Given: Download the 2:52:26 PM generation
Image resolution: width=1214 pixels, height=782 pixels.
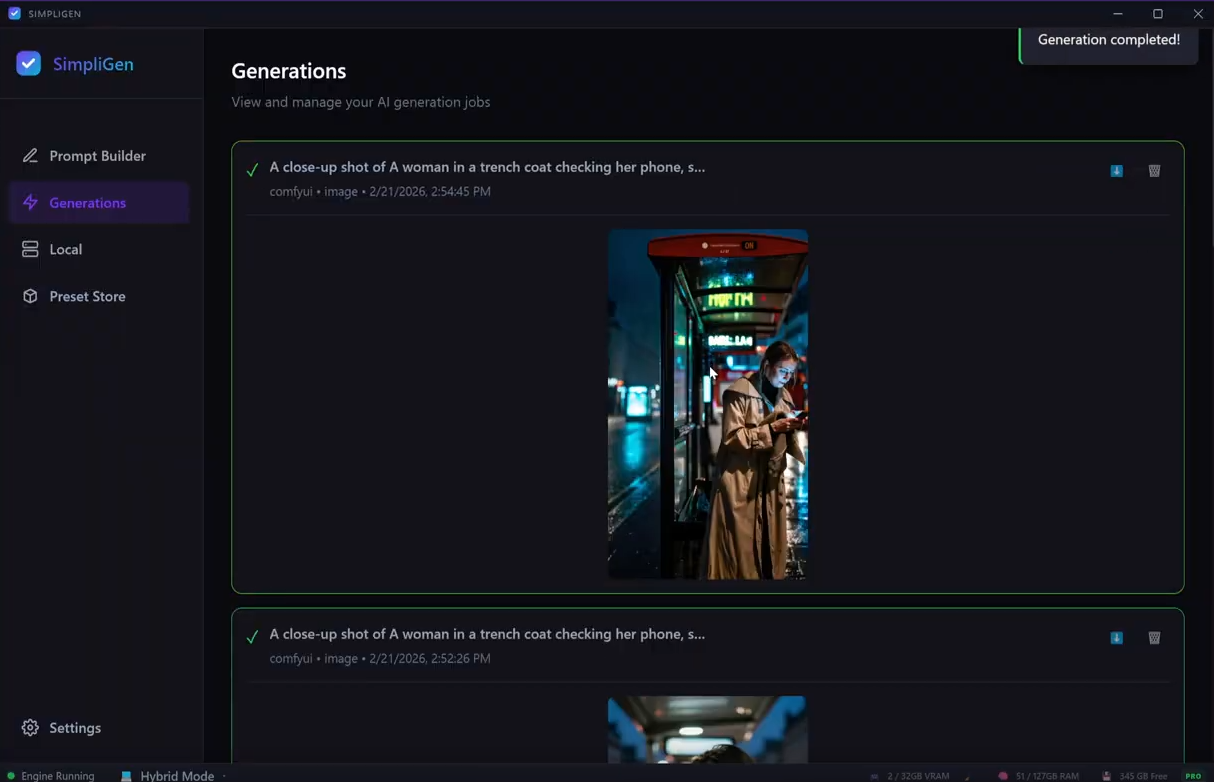Looking at the screenshot, I should [1117, 638].
